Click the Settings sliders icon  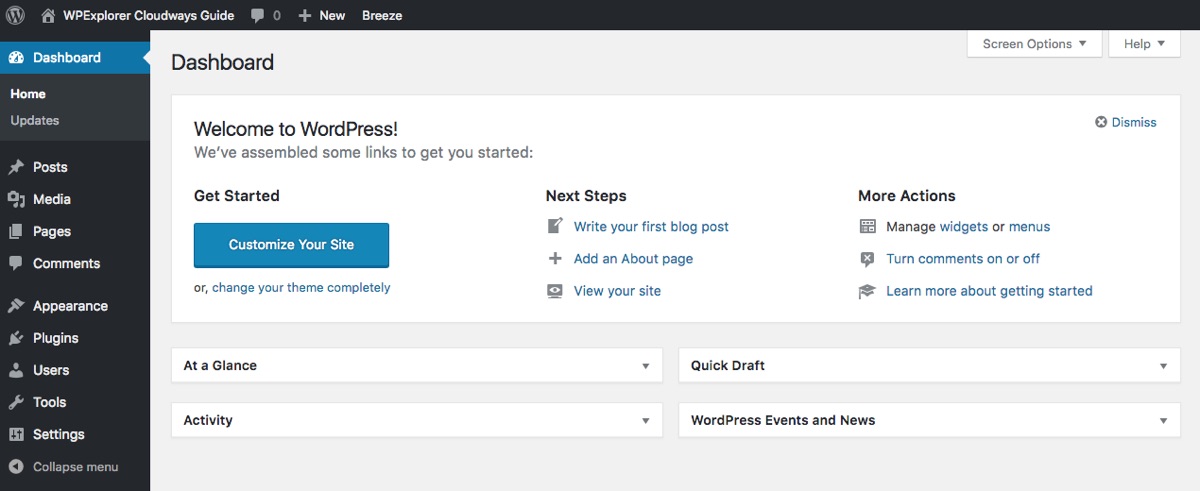(x=16, y=434)
